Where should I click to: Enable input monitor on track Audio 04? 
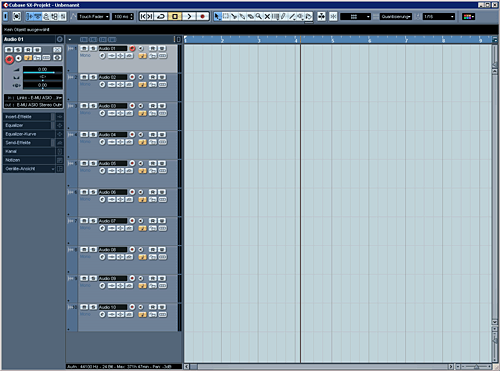click(x=141, y=134)
